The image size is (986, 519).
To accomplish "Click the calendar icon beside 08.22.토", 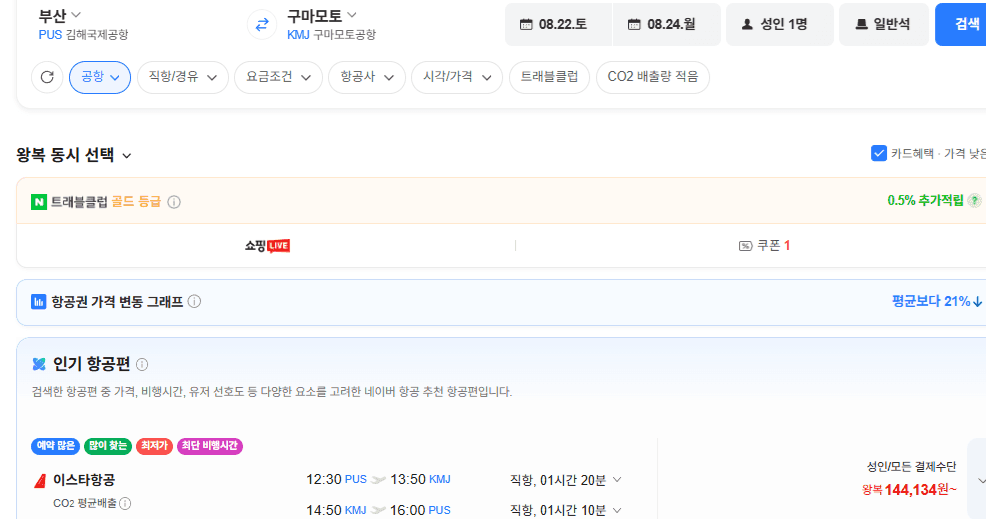I will (526, 25).
